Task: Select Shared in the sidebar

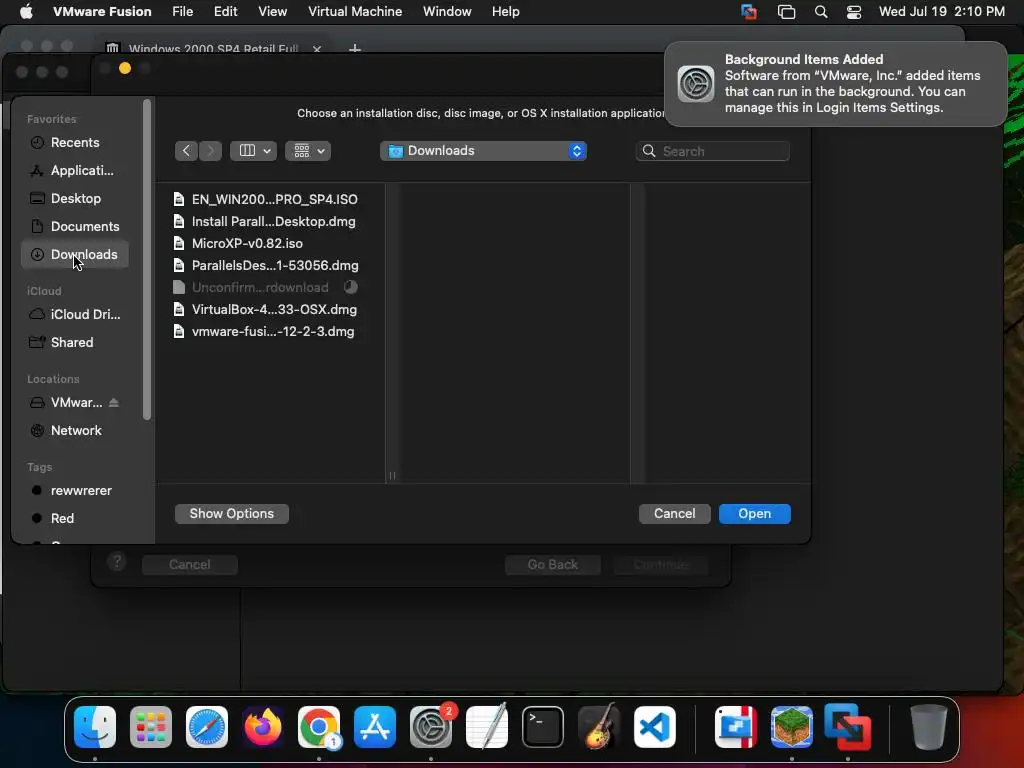Action: [74, 342]
